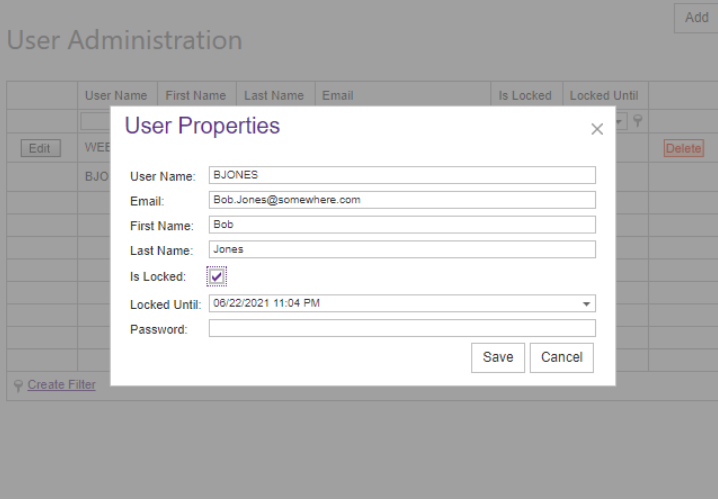Open the Create Filter link
Screen dimensions: 718x502
[61, 384]
